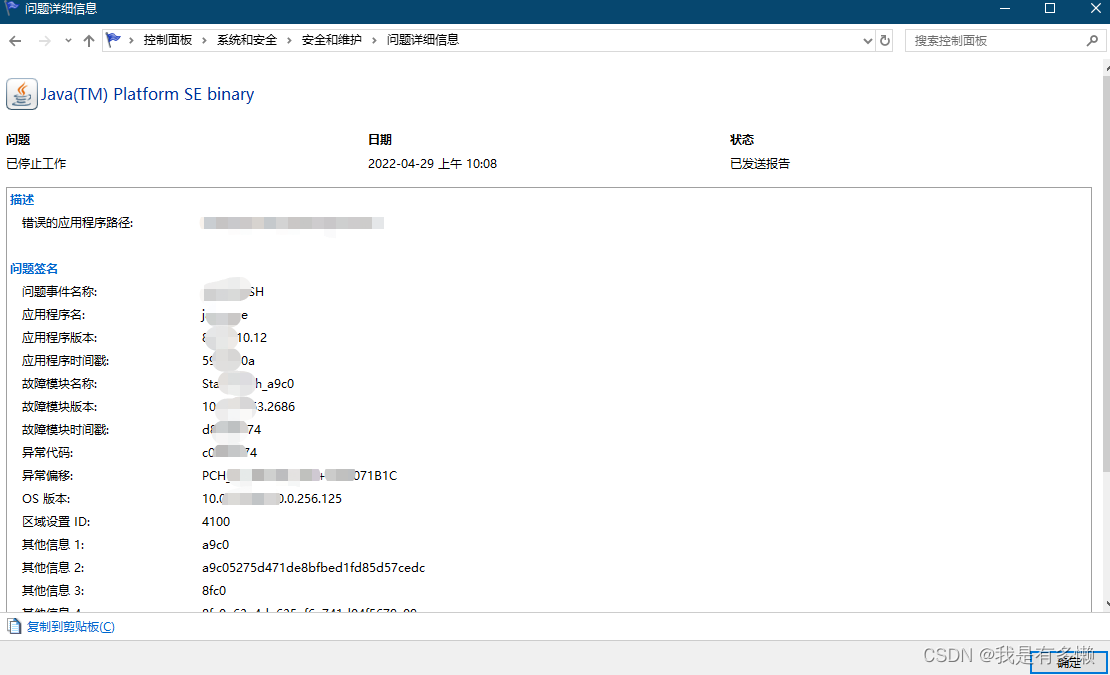Select the 状态 column header
Viewport: 1110px width, 675px height.
[x=742, y=139]
